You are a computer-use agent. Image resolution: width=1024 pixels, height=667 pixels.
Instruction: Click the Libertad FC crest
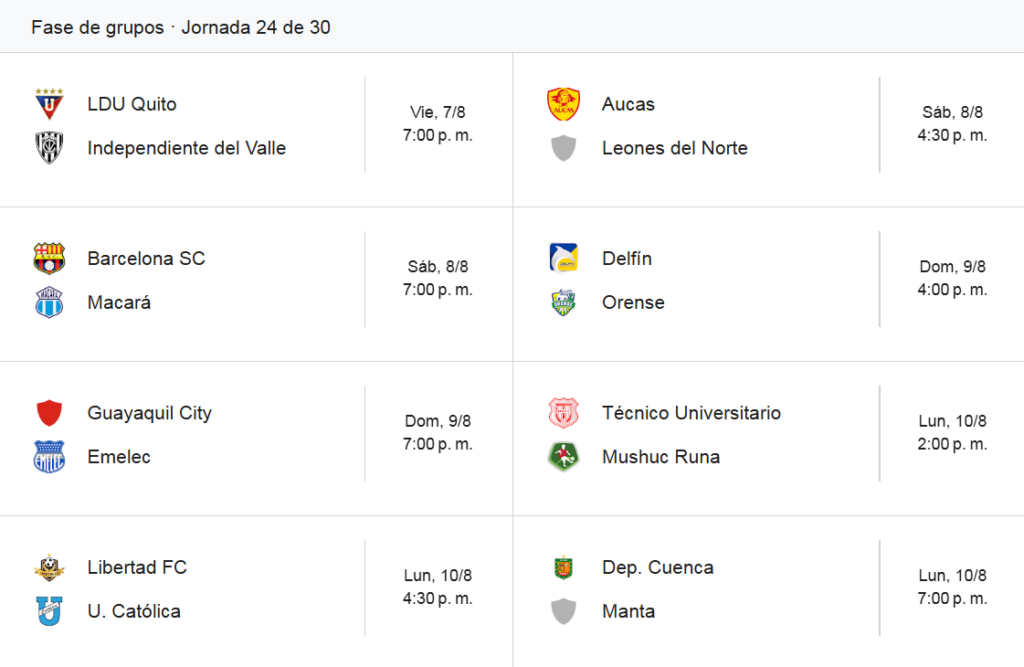tap(49, 567)
